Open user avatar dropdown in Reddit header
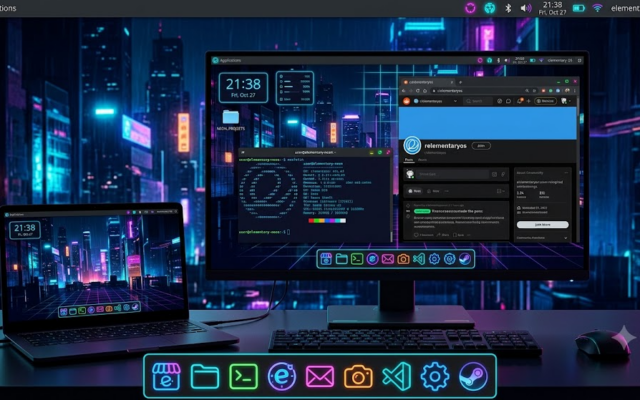Screen dimensions: 640x400 click(566, 101)
